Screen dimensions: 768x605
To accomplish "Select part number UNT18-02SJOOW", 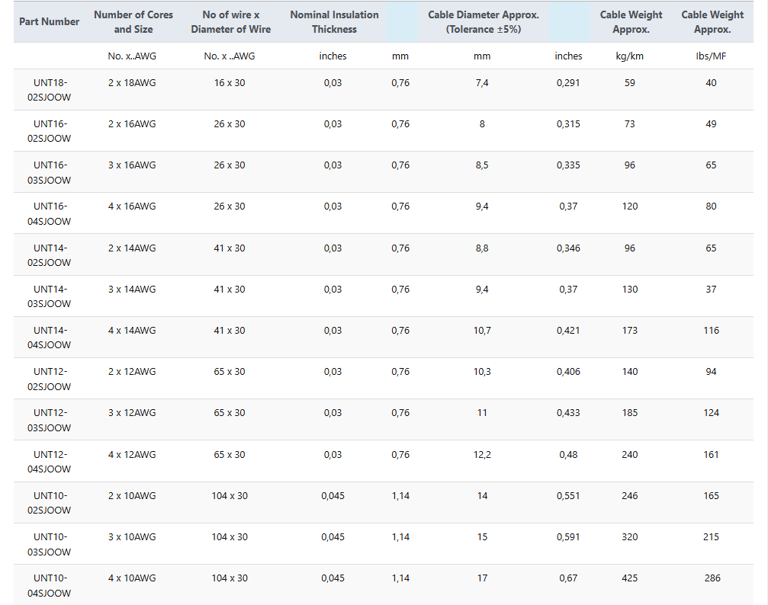I will (x=49, y=90).
